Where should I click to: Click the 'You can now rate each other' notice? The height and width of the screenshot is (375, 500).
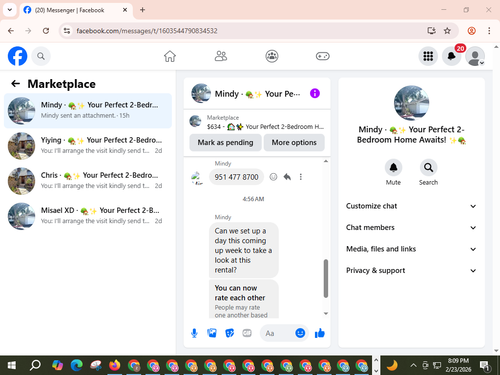click(x=243, y=299)
